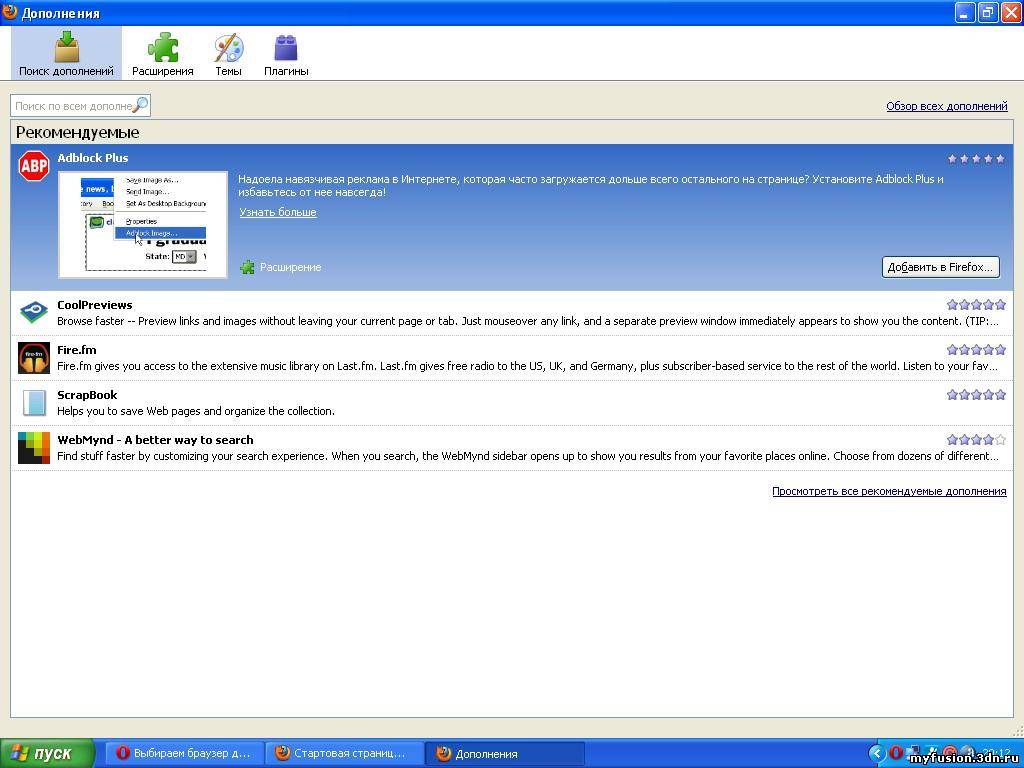The height and width of the screenshot is (768, 1024).
Task: Click the CoolPreviews star rating
Action: (x=976, y=304)
